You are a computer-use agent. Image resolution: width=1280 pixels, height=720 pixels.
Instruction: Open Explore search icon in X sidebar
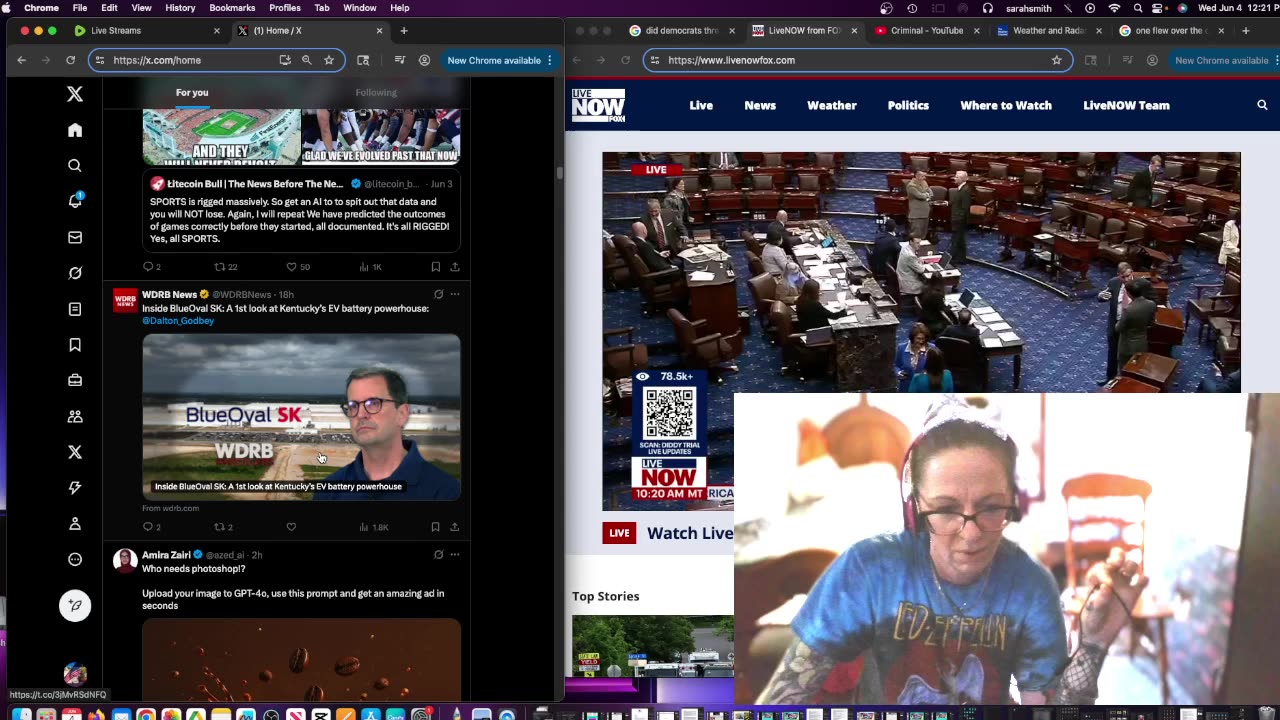pyautogui.click(x=75, y=166)
